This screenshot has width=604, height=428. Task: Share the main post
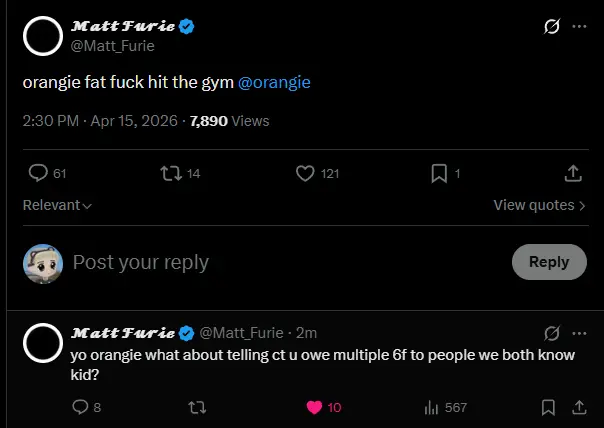click(x=573, y=173)
